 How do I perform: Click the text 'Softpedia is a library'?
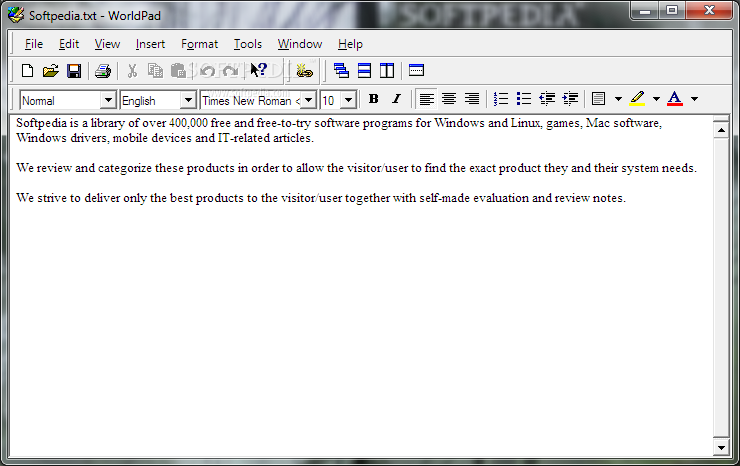tap(70, 123)
